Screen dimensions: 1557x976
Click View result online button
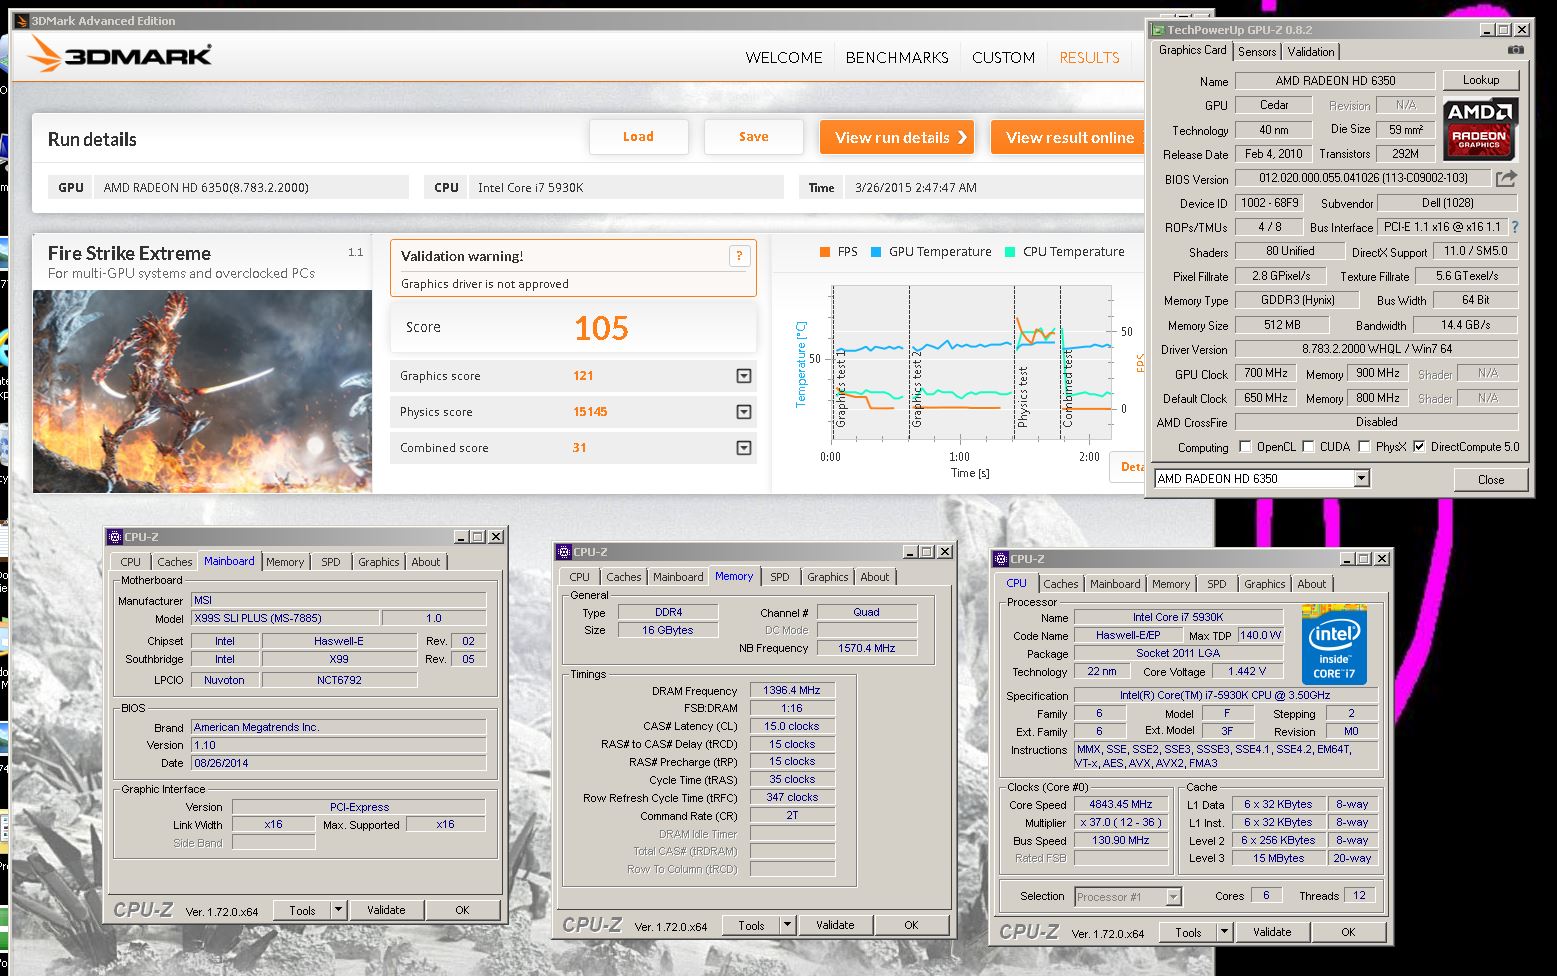[x=1068, y=137]
